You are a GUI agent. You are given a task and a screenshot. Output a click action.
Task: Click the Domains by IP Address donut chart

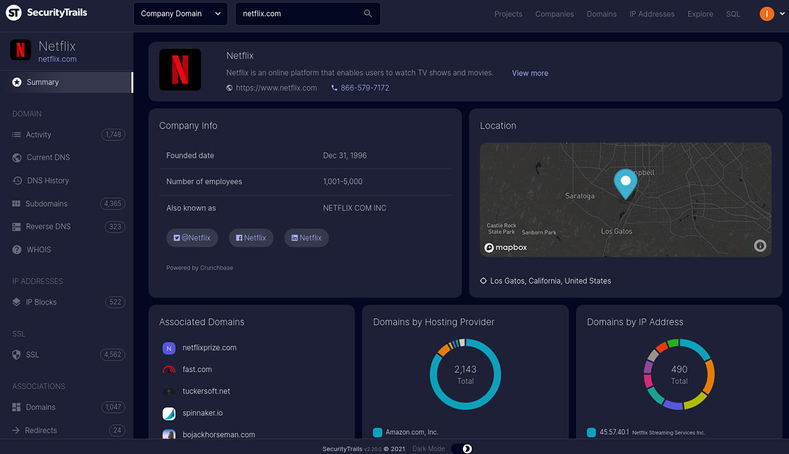pos(679,374)
